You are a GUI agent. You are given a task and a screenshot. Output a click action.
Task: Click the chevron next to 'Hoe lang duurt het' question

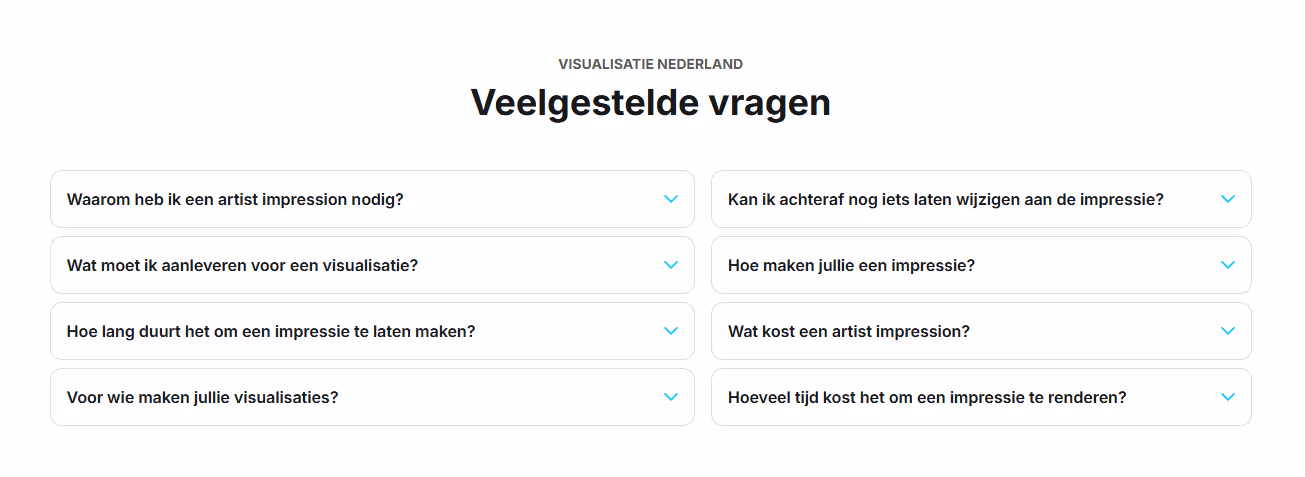671,331
